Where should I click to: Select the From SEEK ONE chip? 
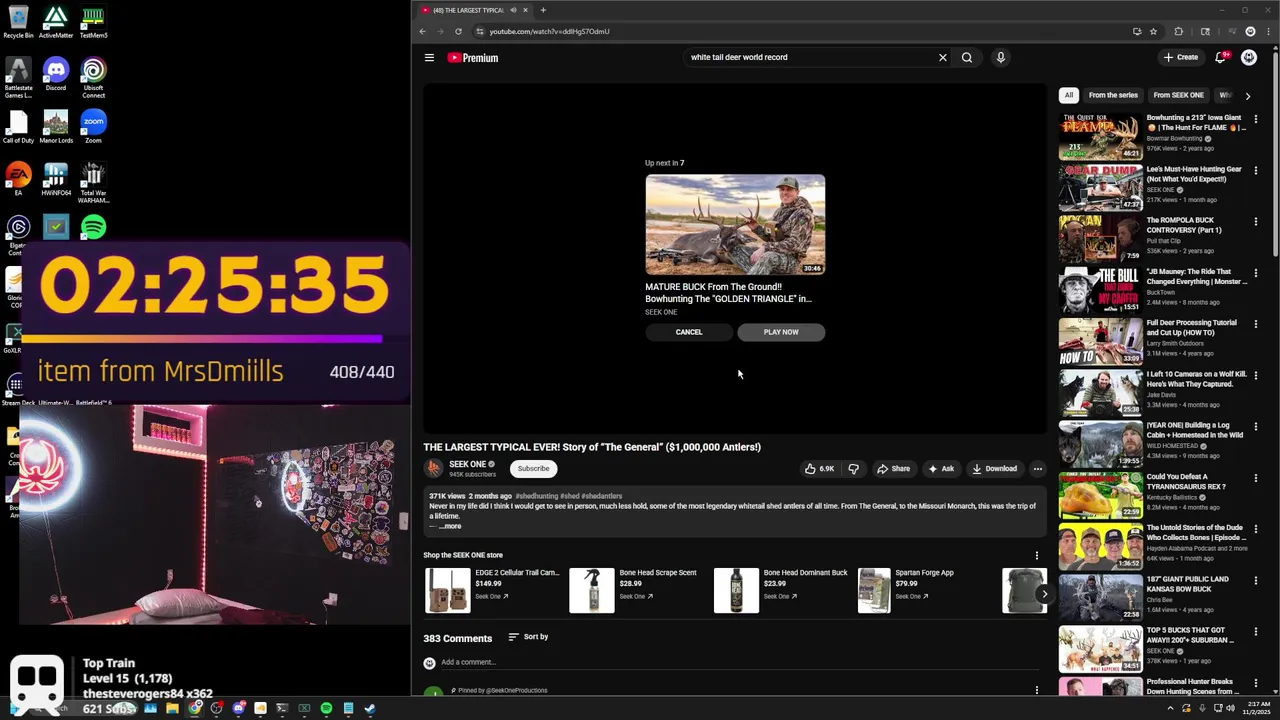click(x=1178, y=95)
